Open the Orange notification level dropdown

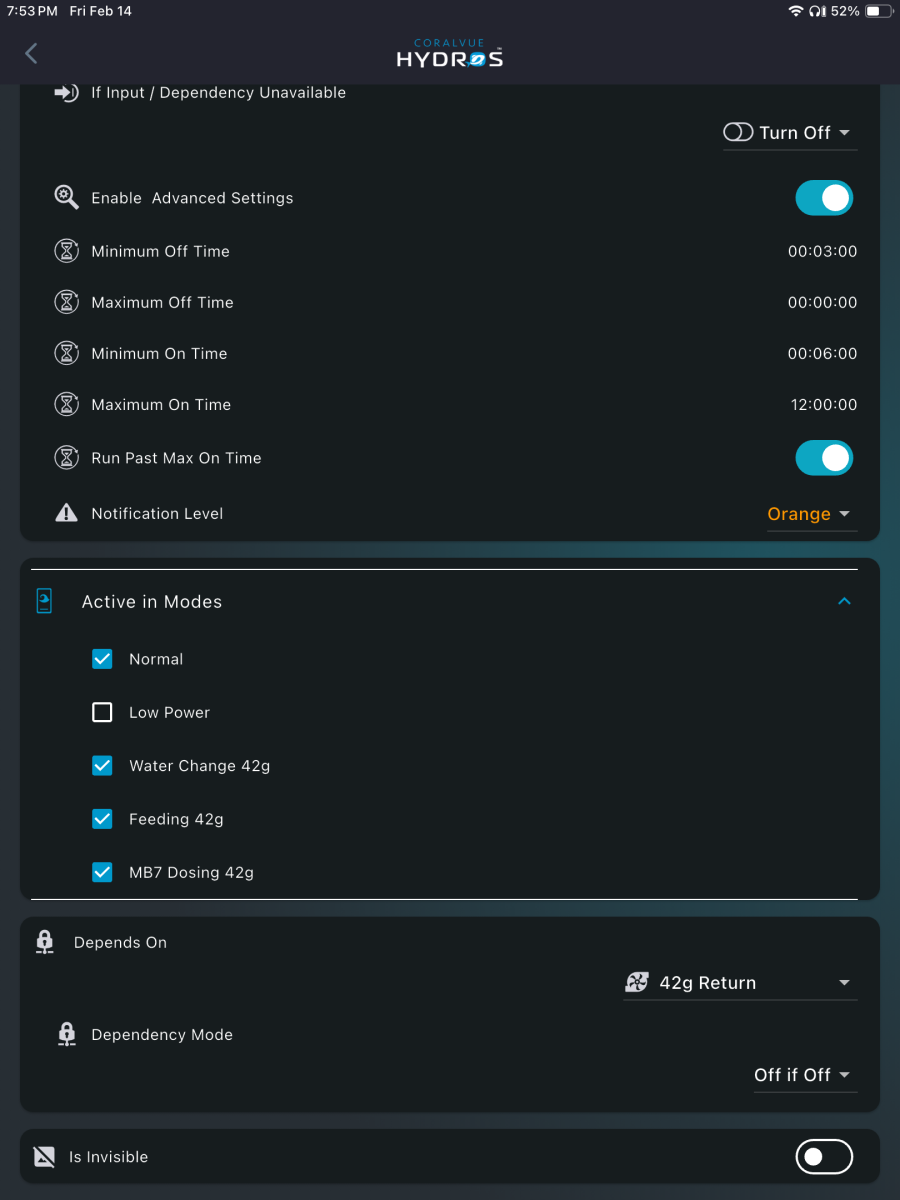[x=811, y=514]
